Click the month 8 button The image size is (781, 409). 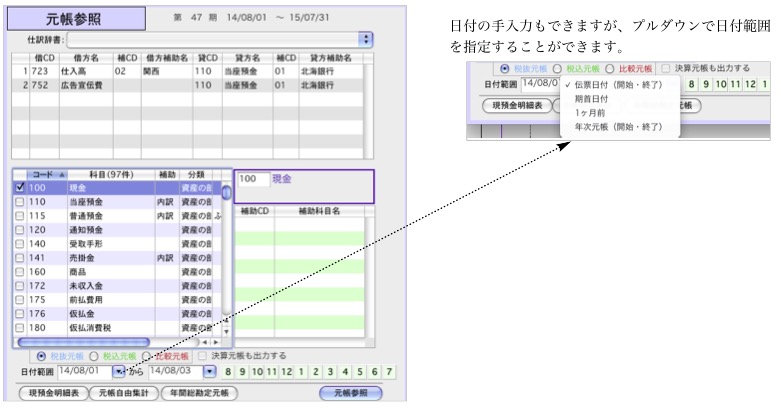[x=228, y=372]
